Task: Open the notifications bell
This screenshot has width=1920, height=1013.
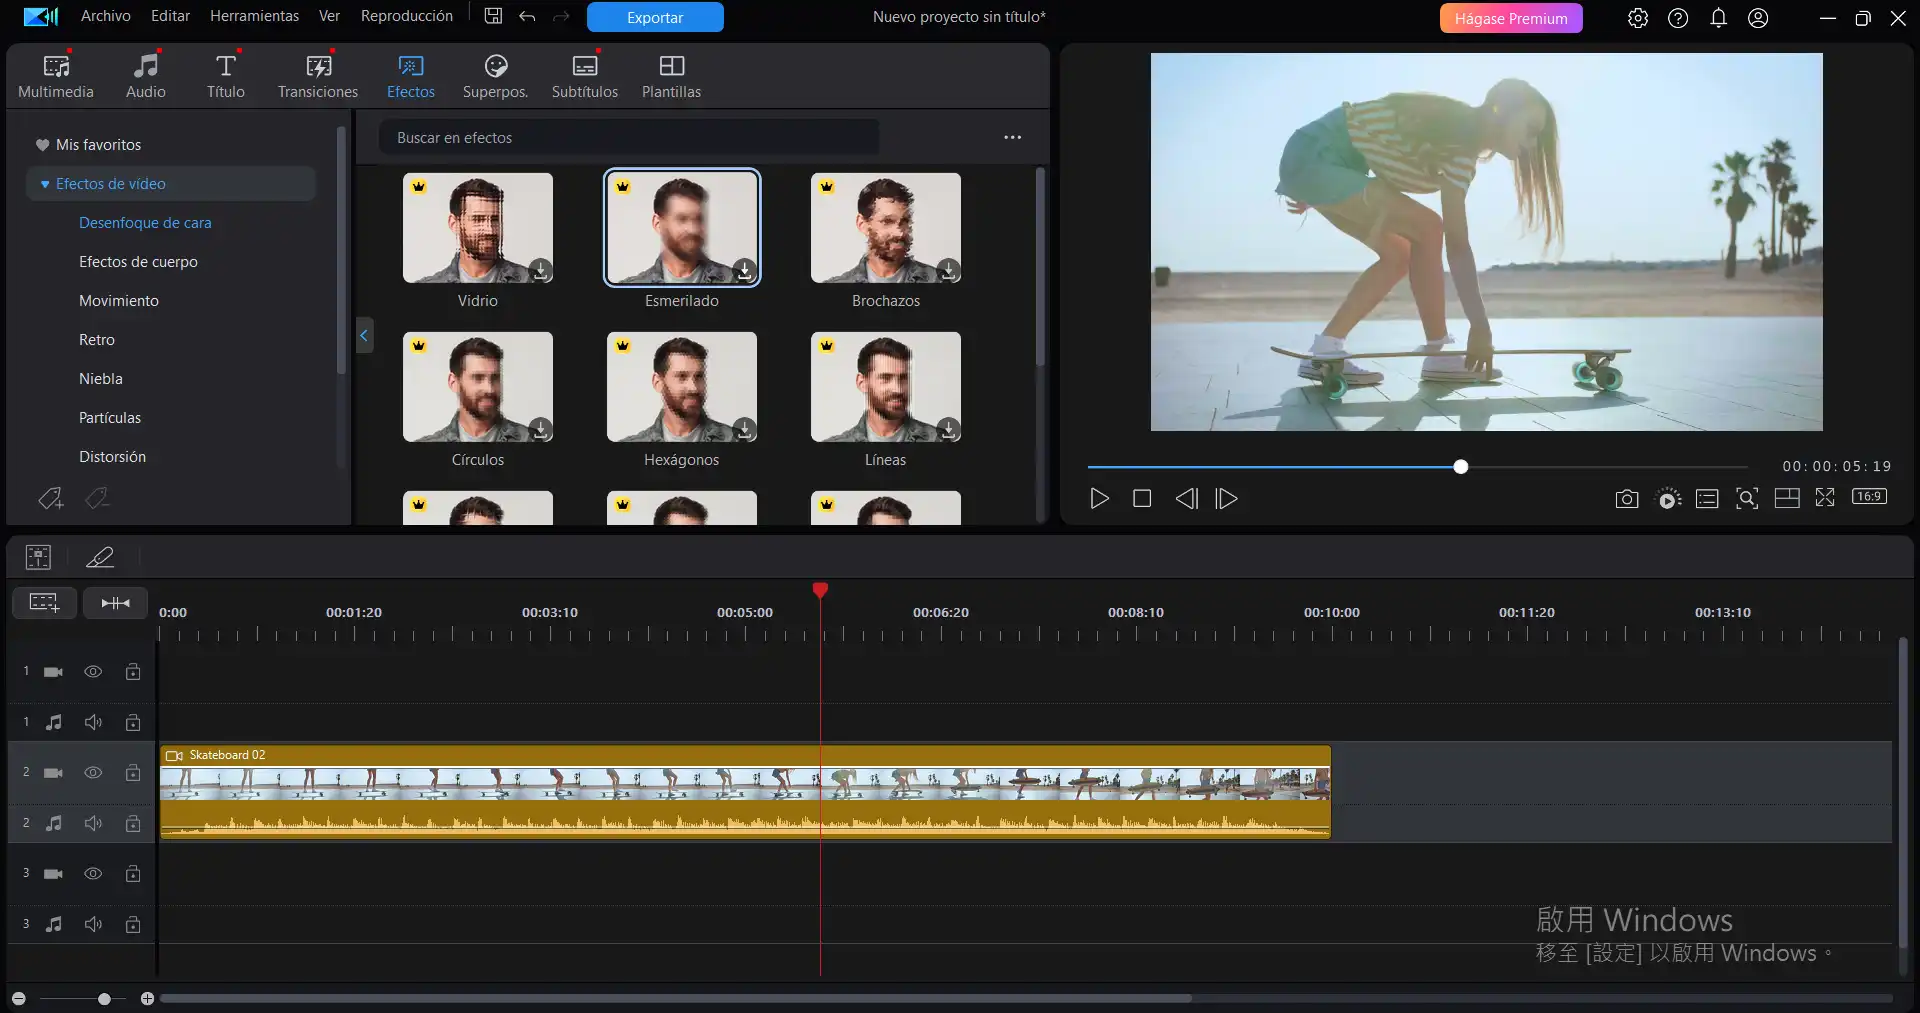Action: (1718, 18)
